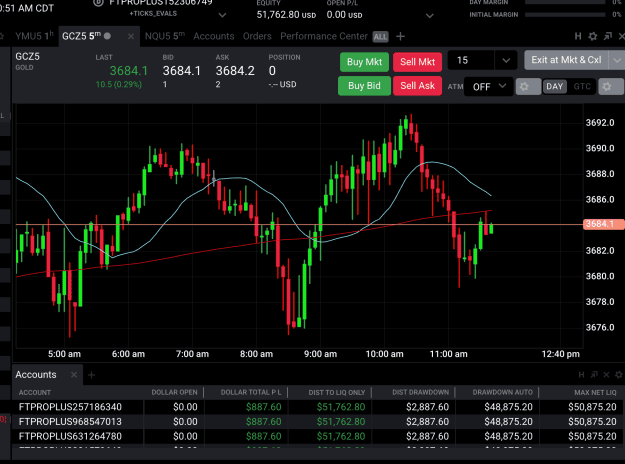Click the H icon in Accounts panel

[x=581, y=375]
